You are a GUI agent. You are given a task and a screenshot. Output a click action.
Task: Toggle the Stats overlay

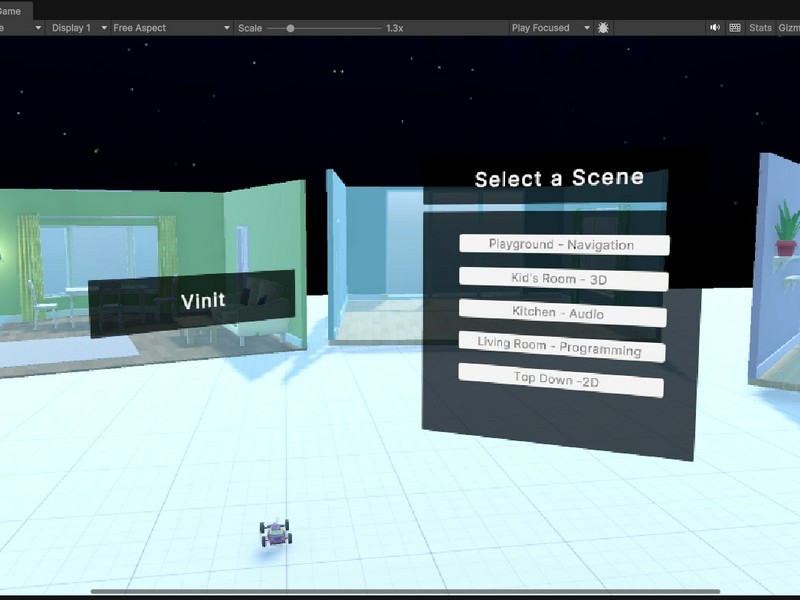click(x=760, y=28)
